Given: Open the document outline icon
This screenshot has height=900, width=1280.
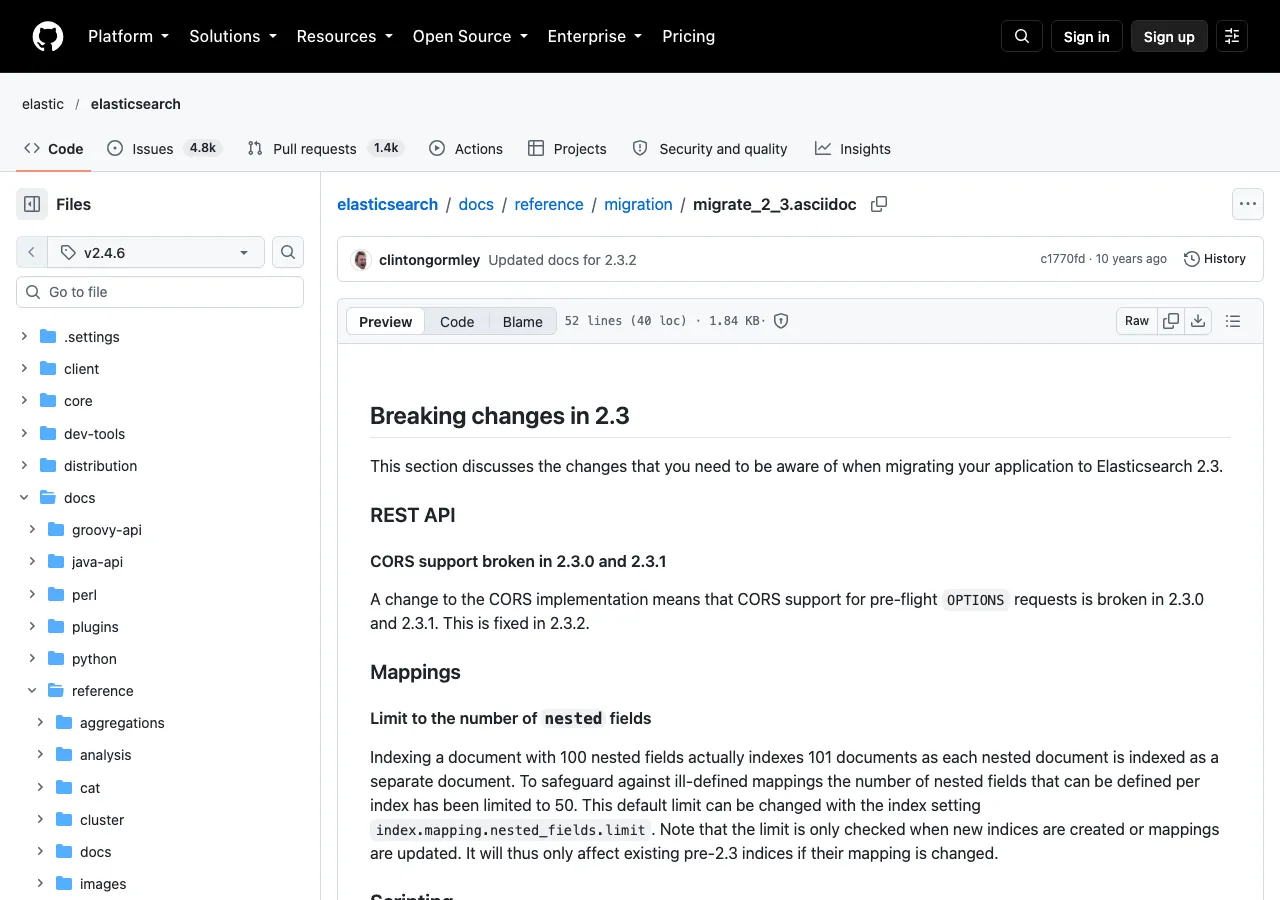Looking at the screenshot, I should (1233, 321).
